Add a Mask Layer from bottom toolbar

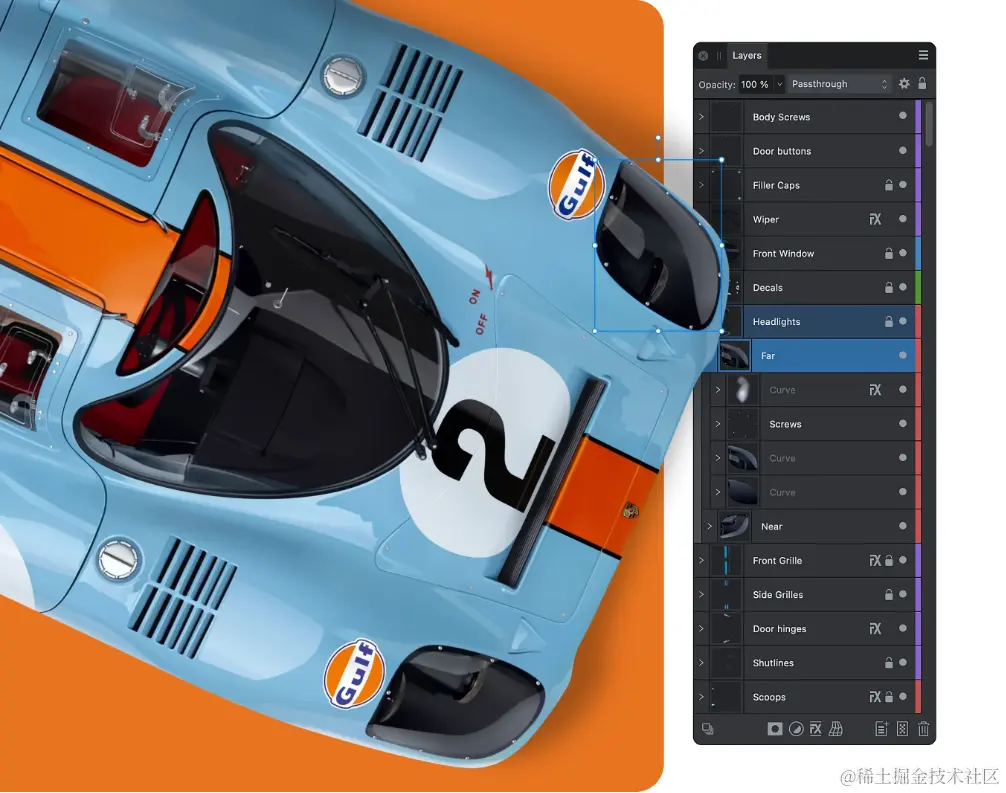point(774,729)
